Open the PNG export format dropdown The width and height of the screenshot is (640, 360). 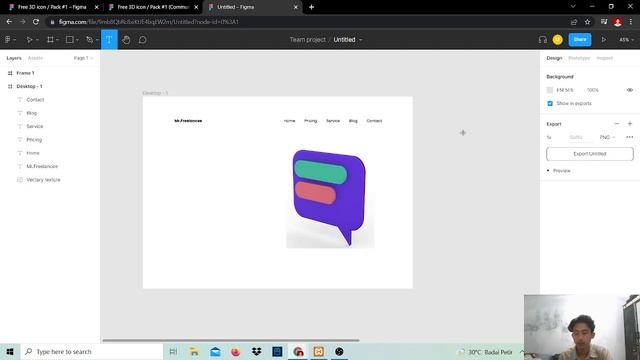[x=607, y=137]
